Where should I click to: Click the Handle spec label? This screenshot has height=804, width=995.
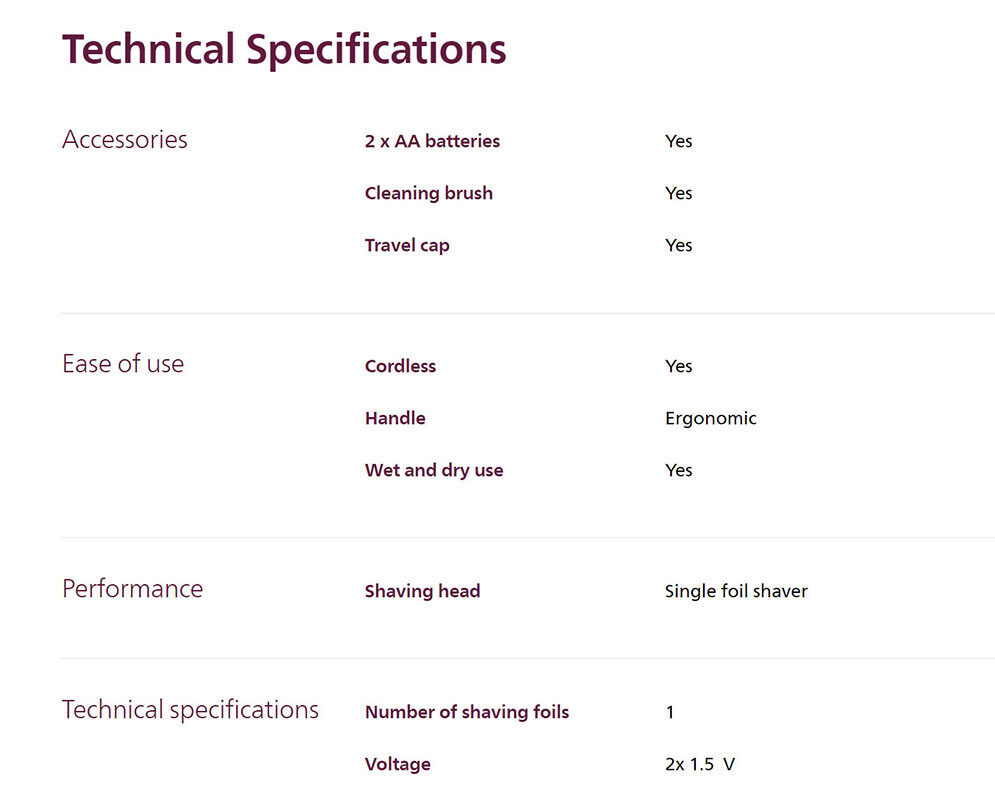[x=395, y=418]
